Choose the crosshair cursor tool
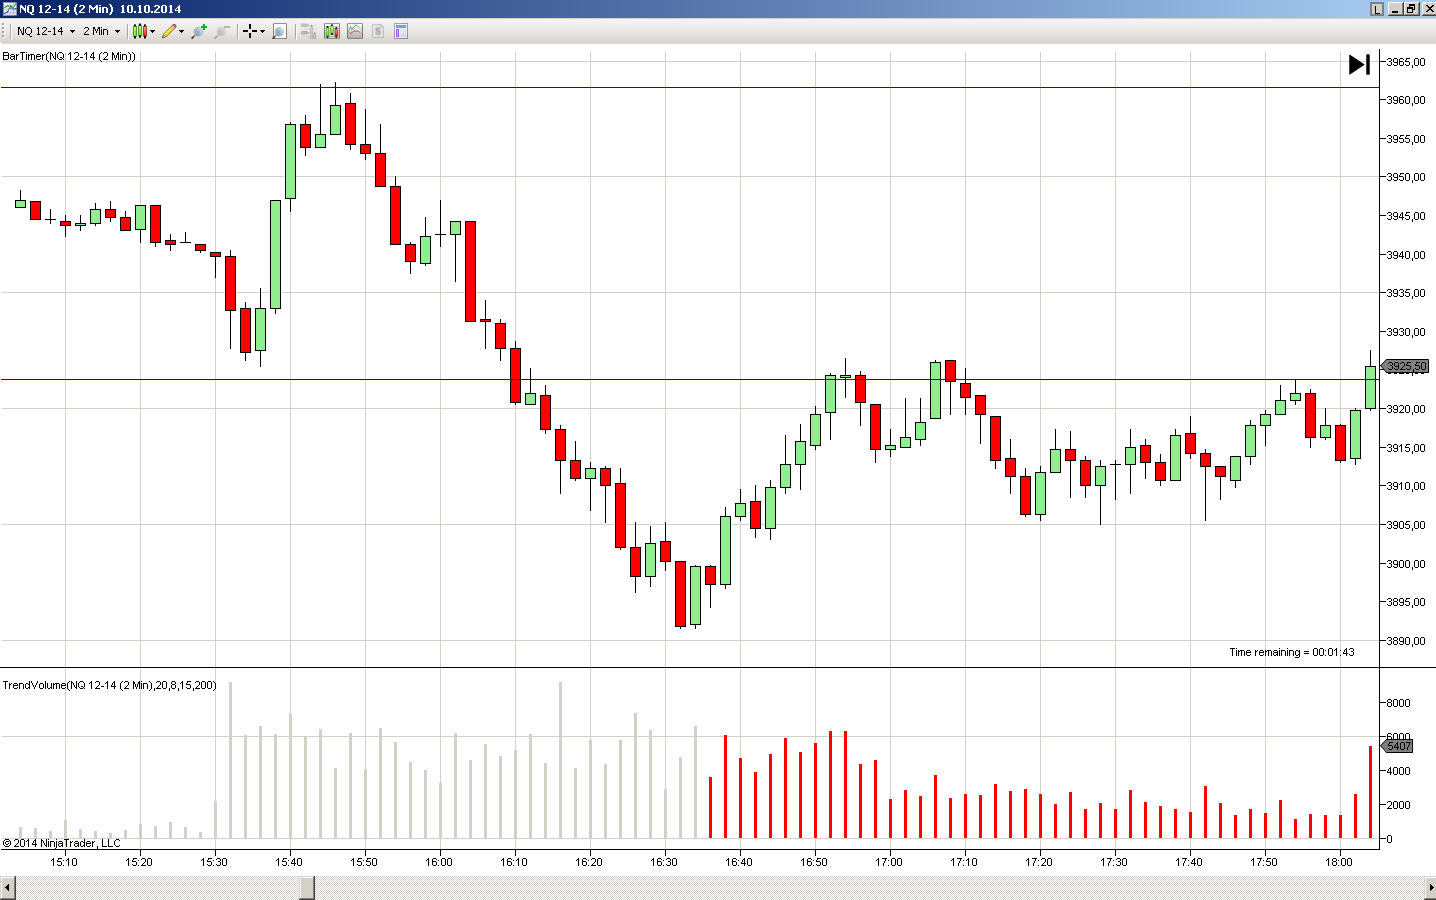This screenshot has height=900, width=1436. pyautogui.click(x=249, y=31)
